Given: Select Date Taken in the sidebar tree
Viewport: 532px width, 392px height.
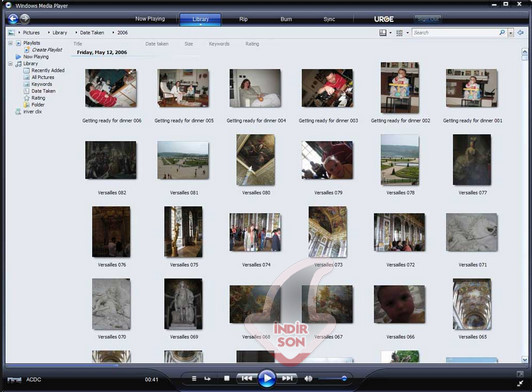Looking at the screenshot, I should 43,91.
